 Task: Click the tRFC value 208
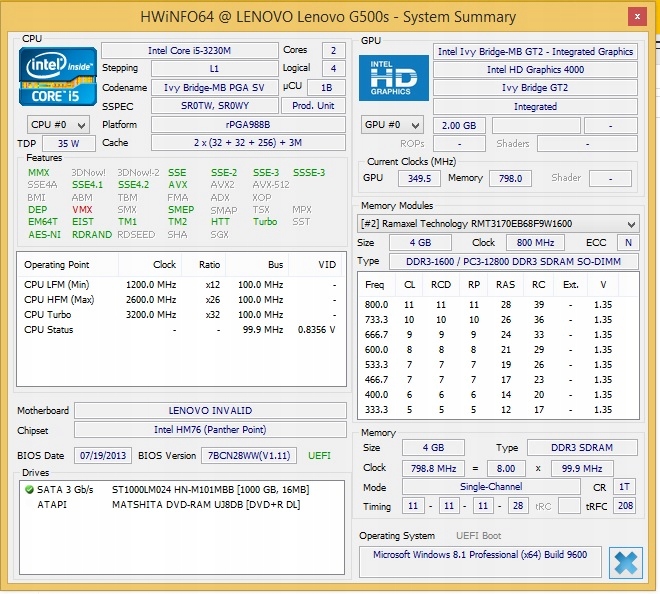click(x=625, y=506)
